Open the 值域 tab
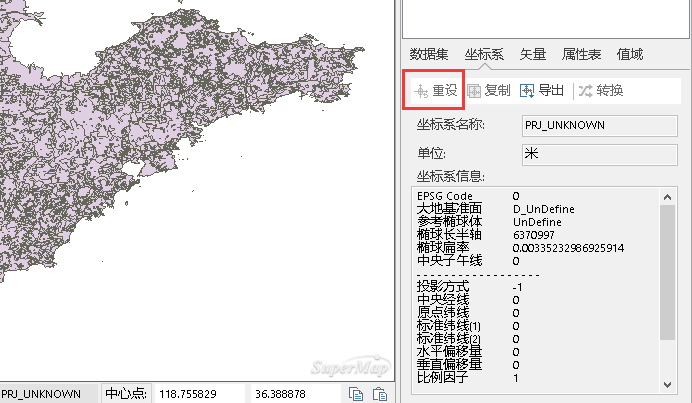 [630, 55]
